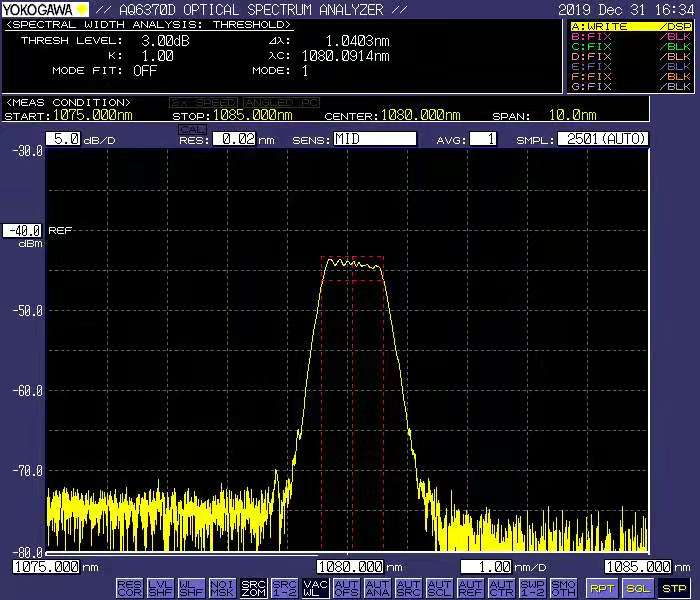Screen dimensions: 700x600
Task: Open the 5.0 dB/D level scale field
Action: click(x=65, y=139)
